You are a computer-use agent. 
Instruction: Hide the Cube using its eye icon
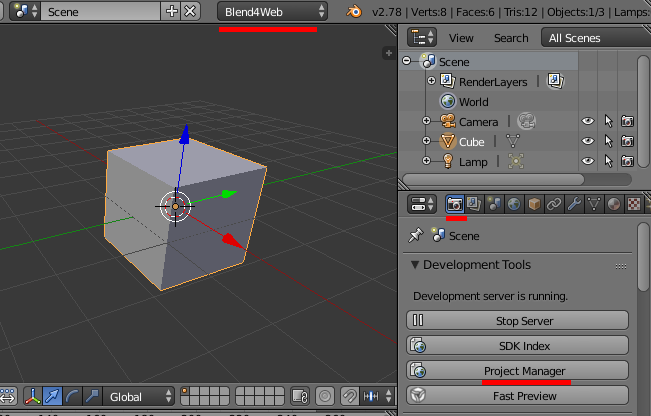588,142
